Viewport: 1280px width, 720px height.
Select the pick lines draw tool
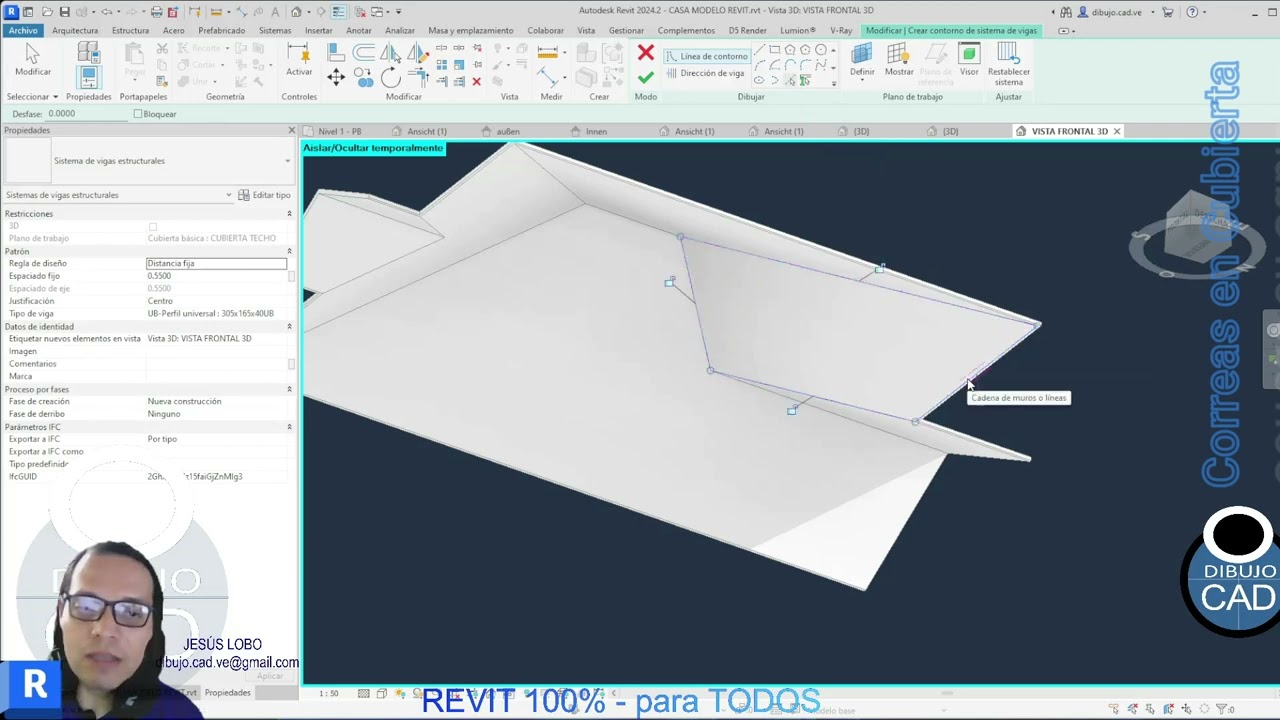790,81
